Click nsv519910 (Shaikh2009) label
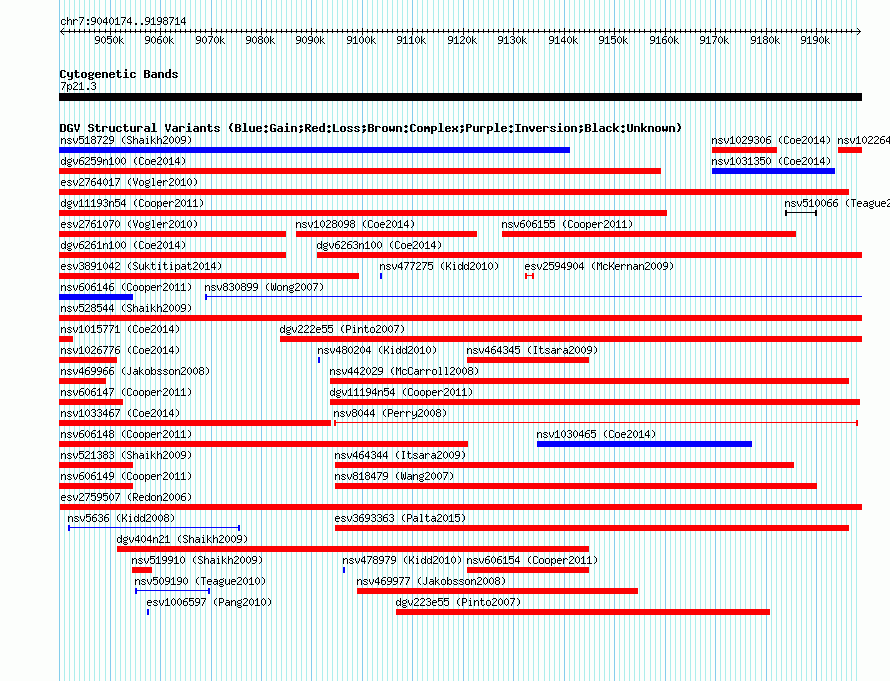Image resolution: width=890 pixels, height=681 pixels. pyautogui.click(x=198, y=560)
